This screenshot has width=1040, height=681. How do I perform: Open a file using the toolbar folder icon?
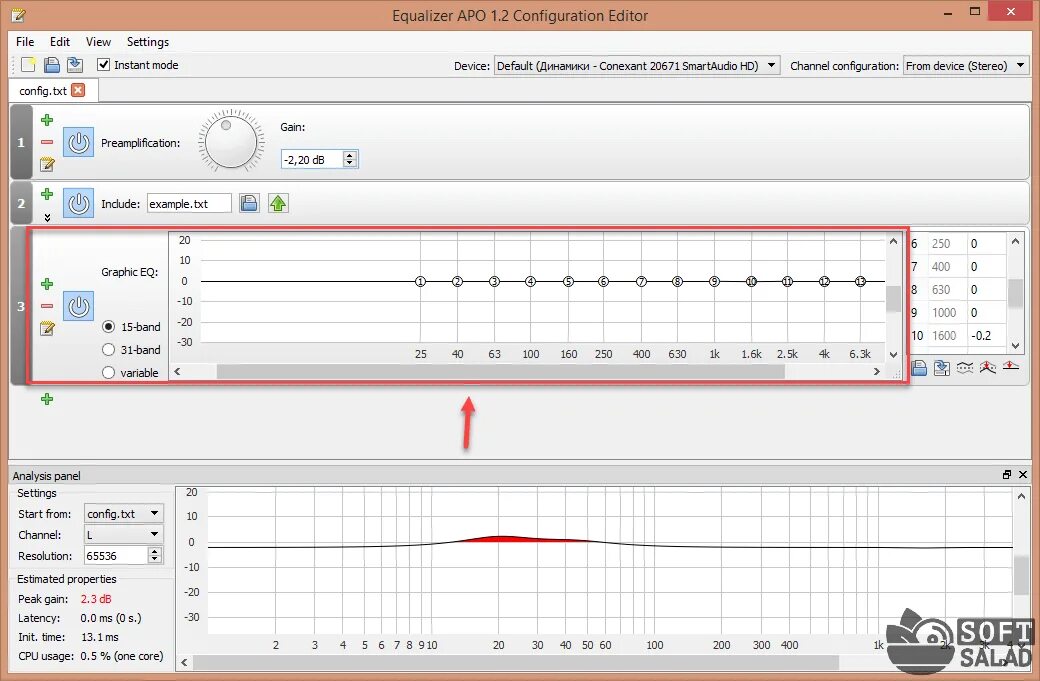(52, 64)
